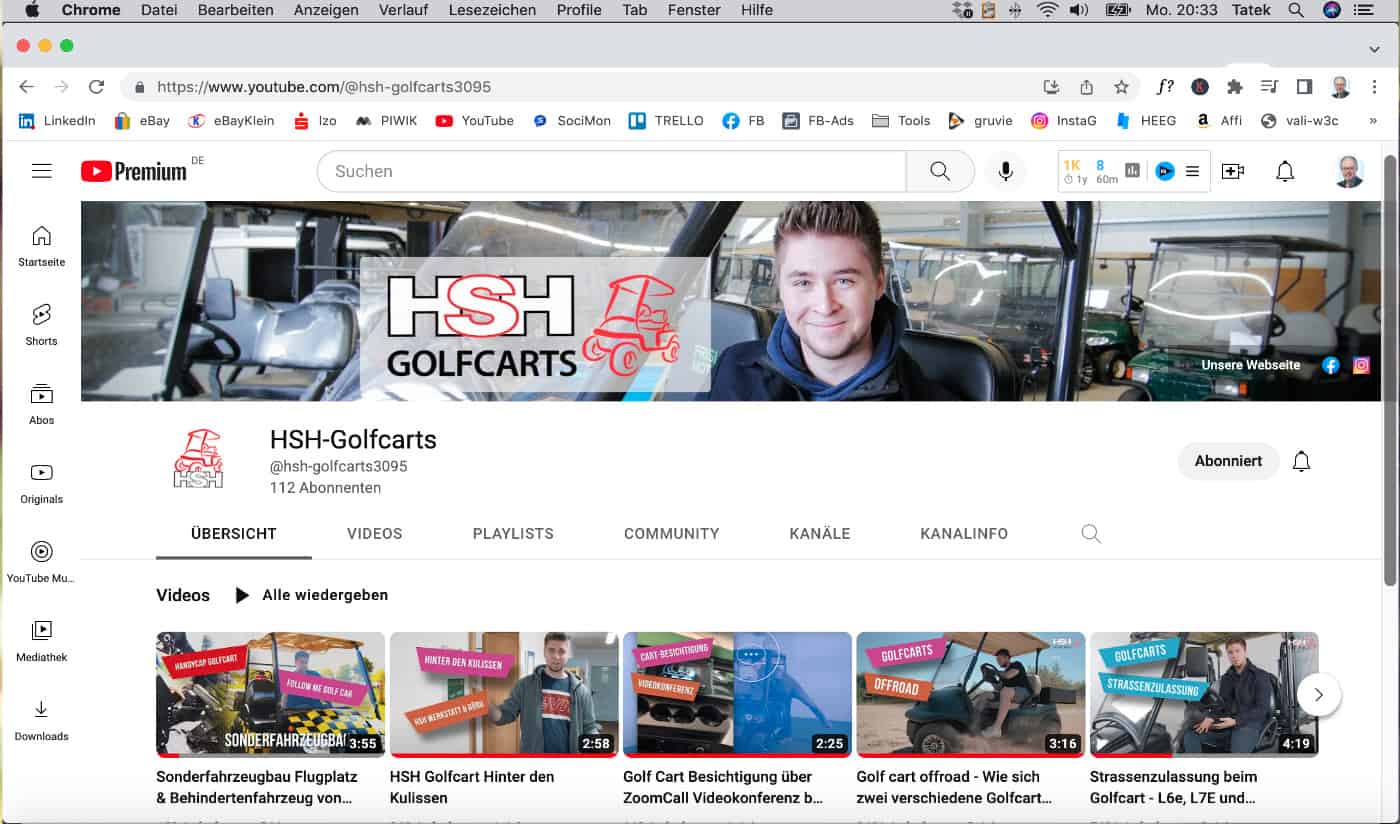Open the channel's Facebook icon on banner
Viewport: 1400px width, 824px height.
click(x=1331, y=365)
